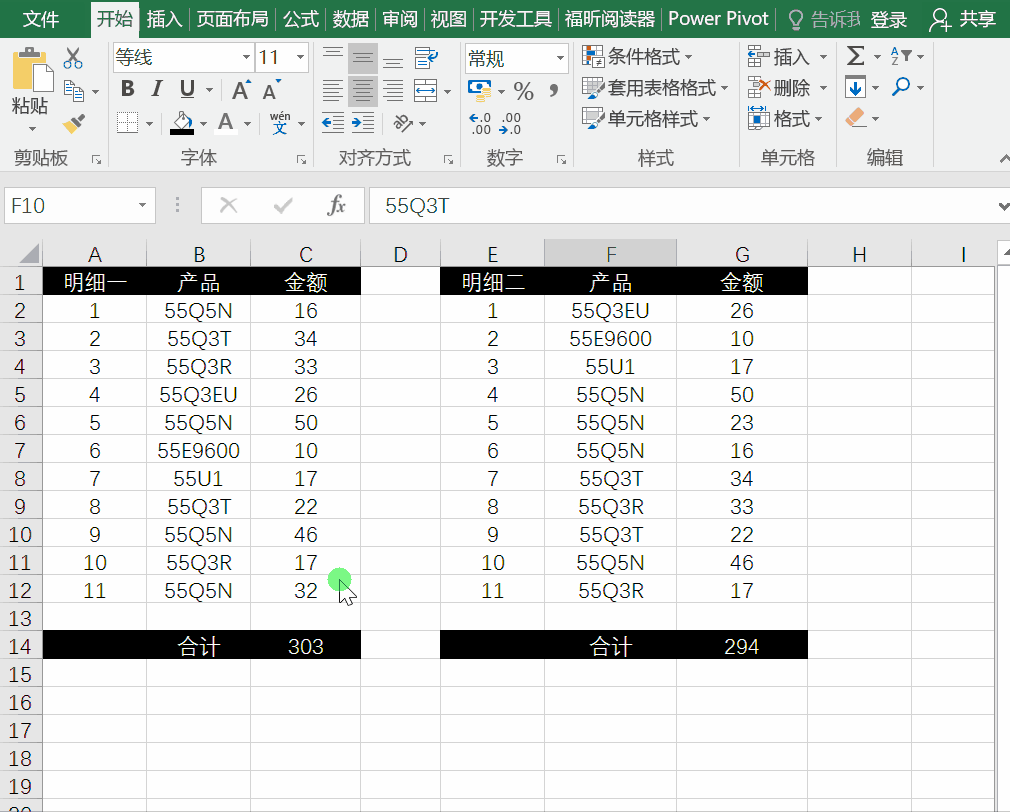Image resolution: width=1010 pixels, height=812 pixels.
Task: Click the Clear eraser icon
Action: (855, 118)
